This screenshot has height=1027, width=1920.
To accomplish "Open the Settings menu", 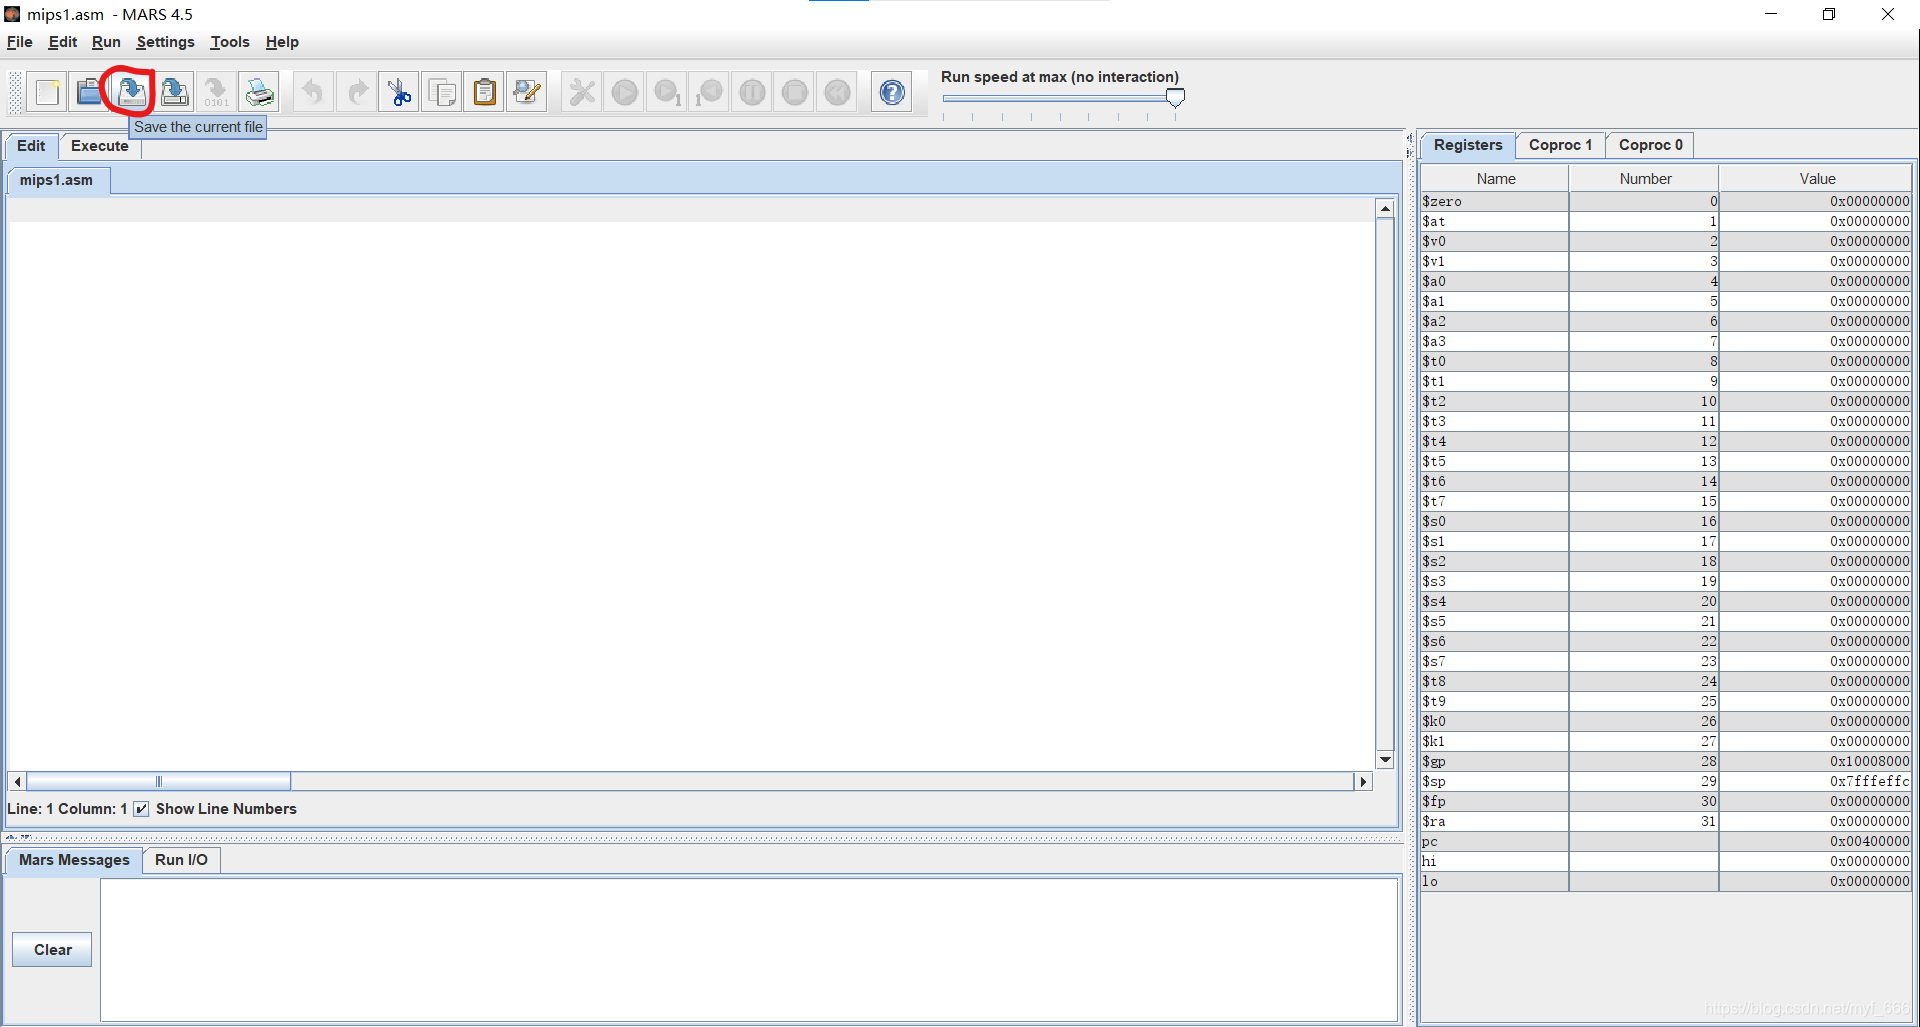I will (x=166, y=42).
